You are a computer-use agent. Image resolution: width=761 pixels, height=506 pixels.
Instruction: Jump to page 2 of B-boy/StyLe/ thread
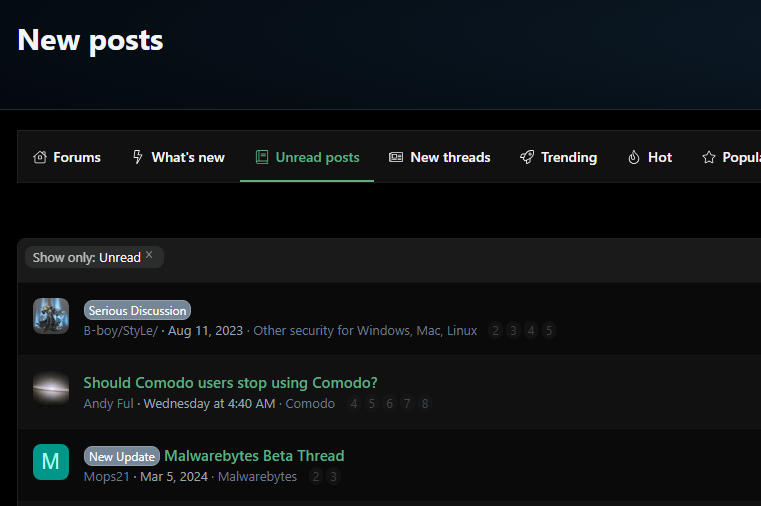point(496,331)
